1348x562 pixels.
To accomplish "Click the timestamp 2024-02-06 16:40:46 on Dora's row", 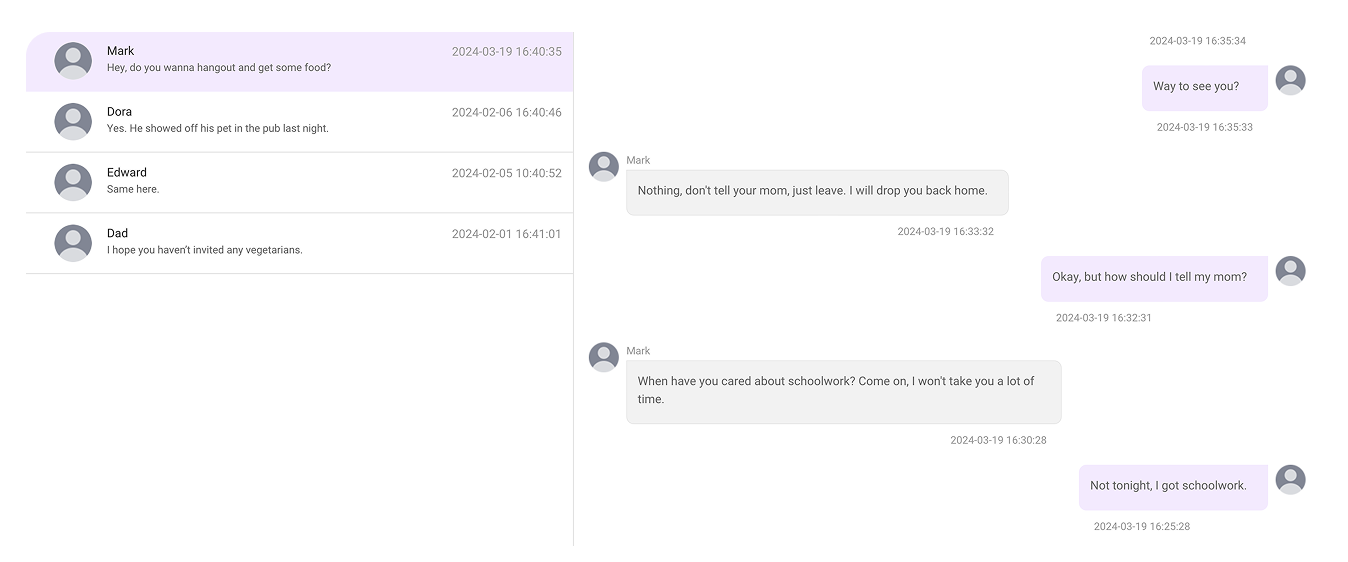I will 506,112.
